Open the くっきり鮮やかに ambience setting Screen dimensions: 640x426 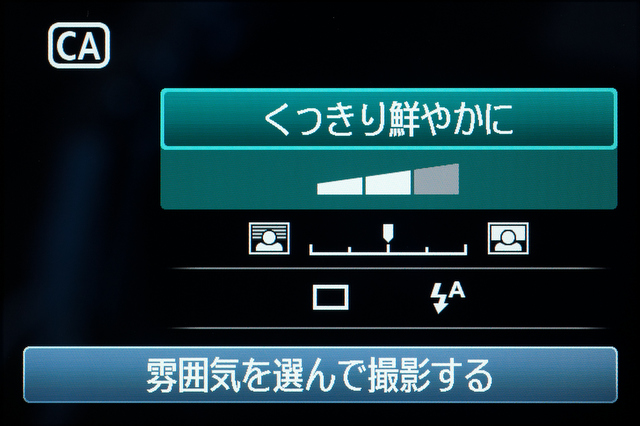point(389,118)
